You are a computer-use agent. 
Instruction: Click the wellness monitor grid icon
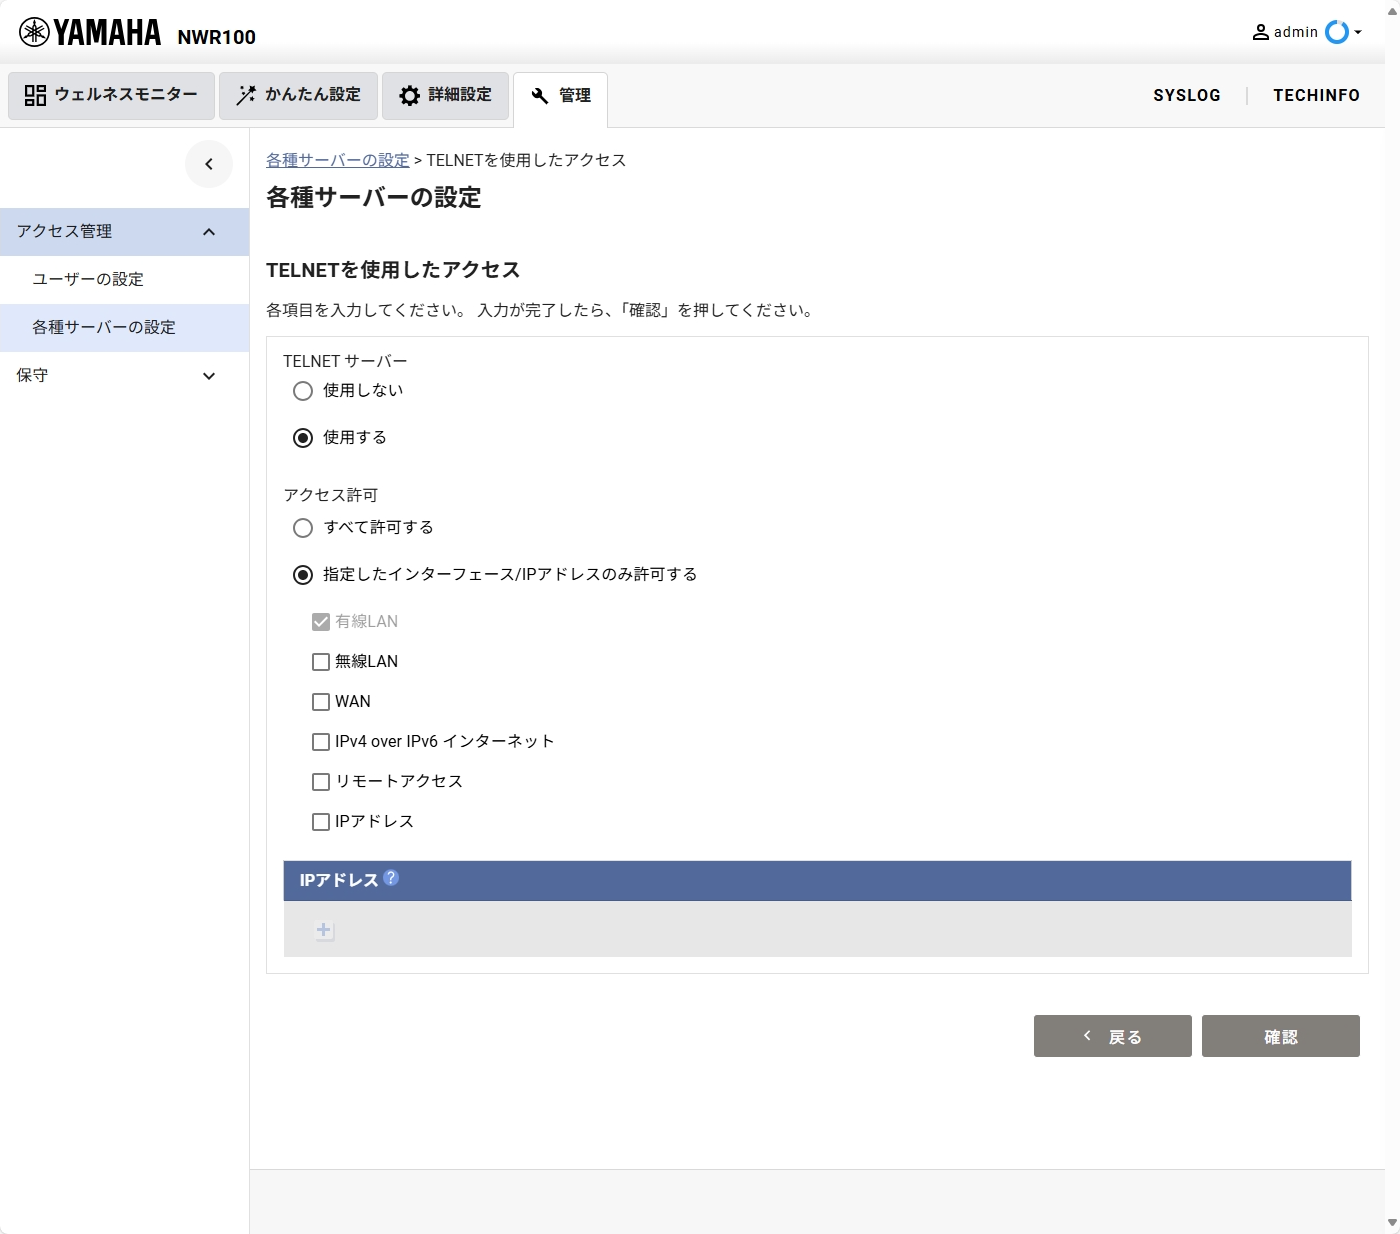pos(36,95)
